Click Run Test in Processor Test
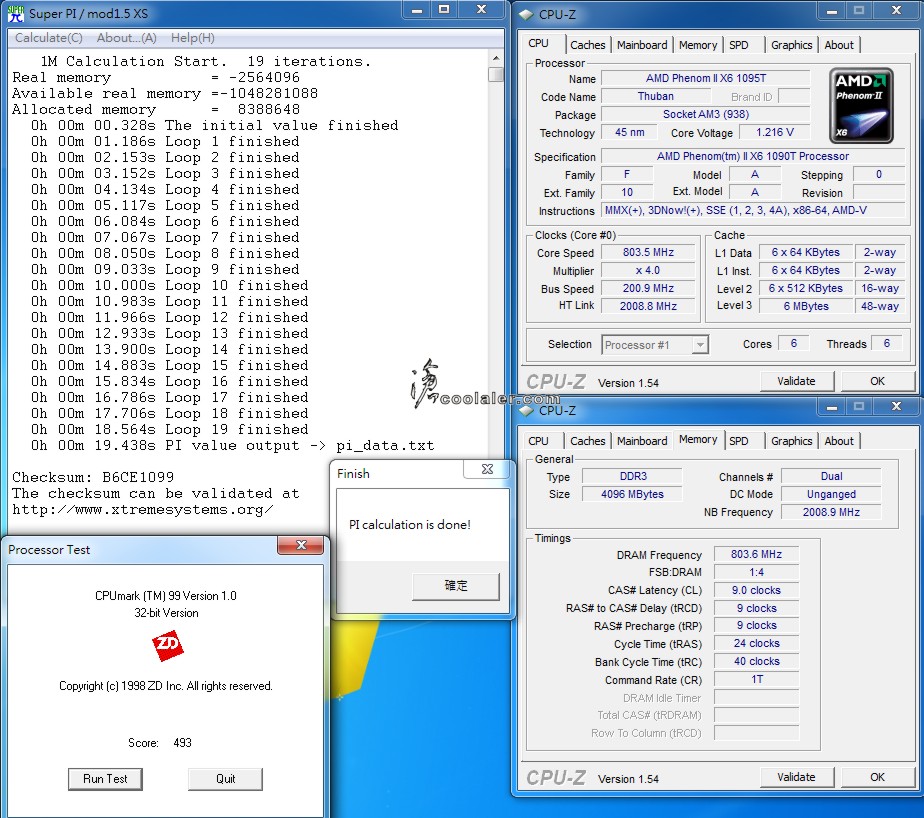This screenshot has width=924, height=818. pyautogui.click(x=105, y=779)
